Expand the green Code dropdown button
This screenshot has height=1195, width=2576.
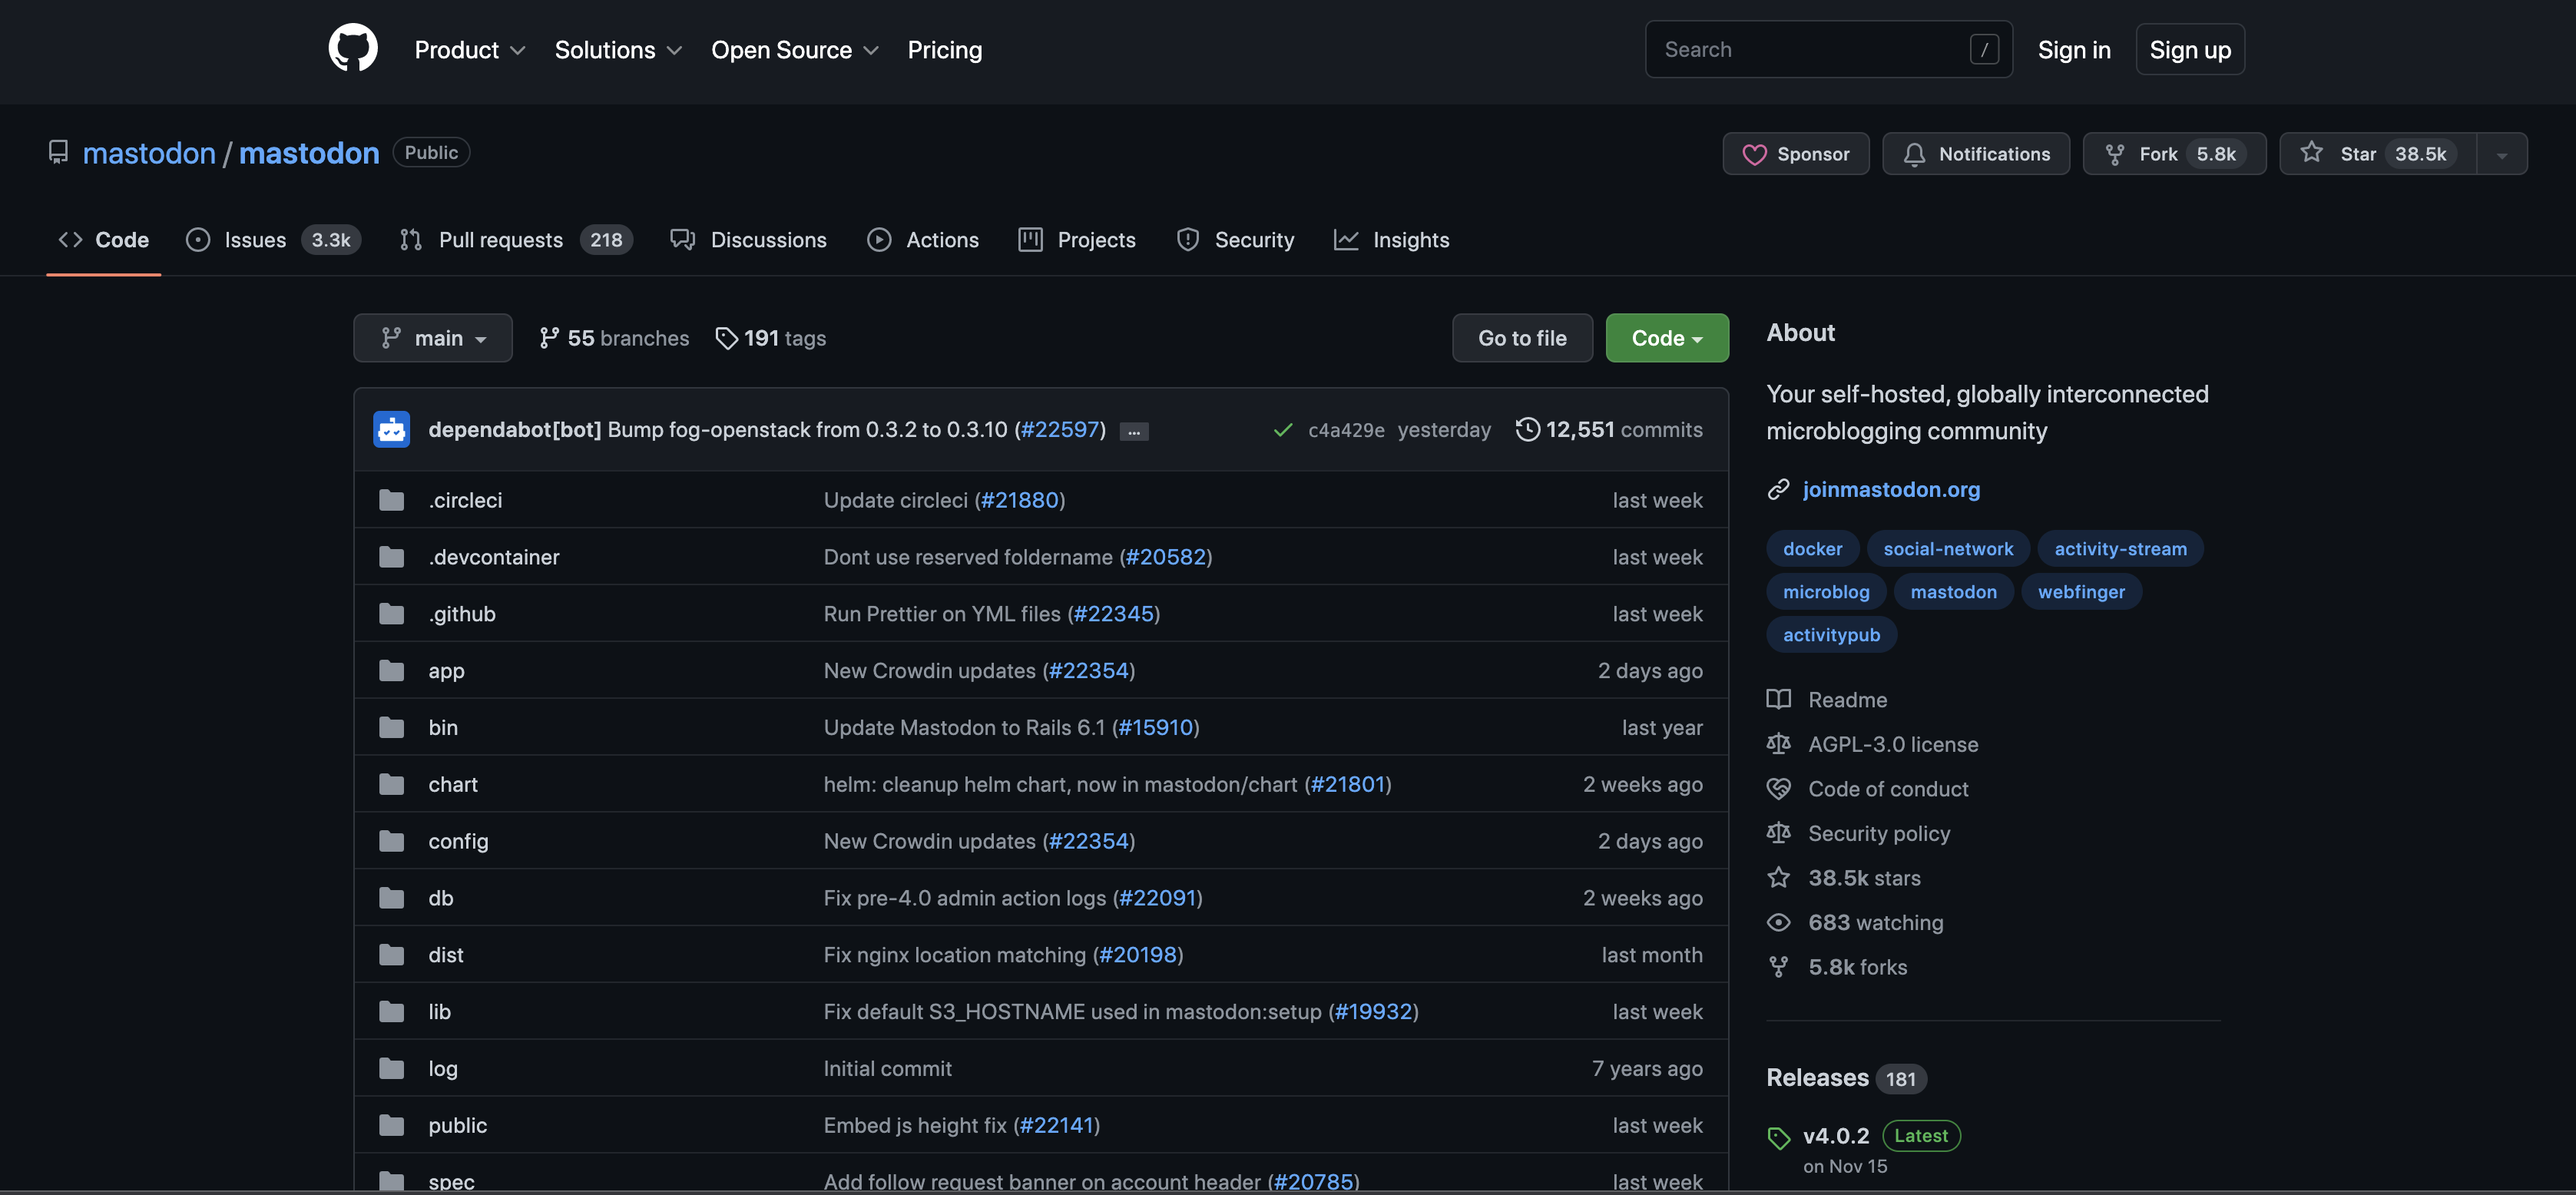[1666, 338]
